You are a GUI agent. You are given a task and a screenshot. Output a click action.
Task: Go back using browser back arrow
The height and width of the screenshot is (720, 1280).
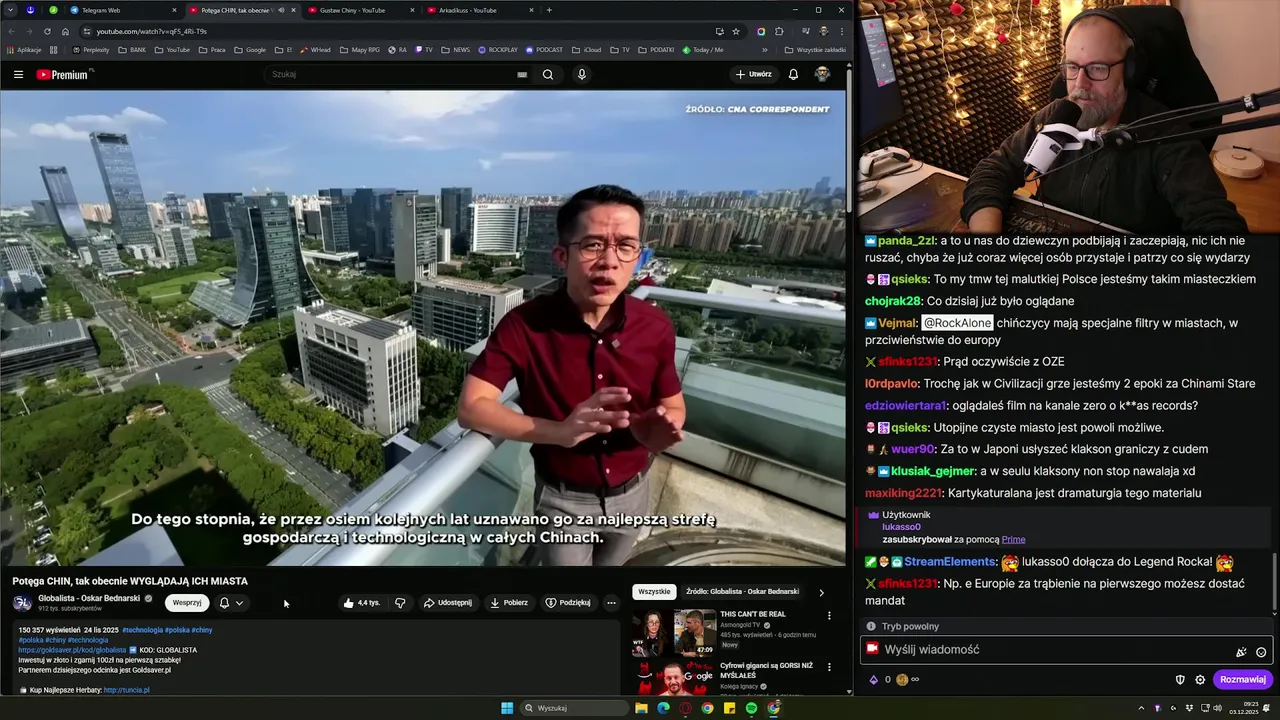[x=12, y=31]
